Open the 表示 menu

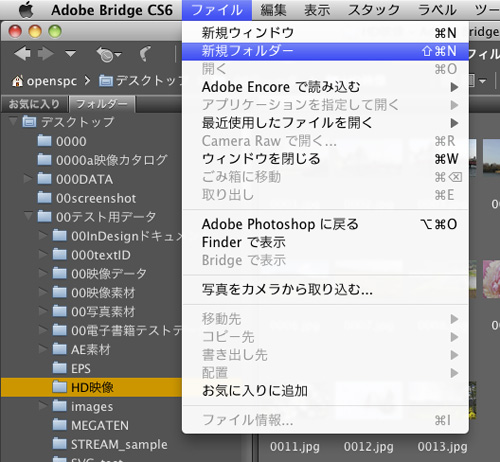click(317, 10)
